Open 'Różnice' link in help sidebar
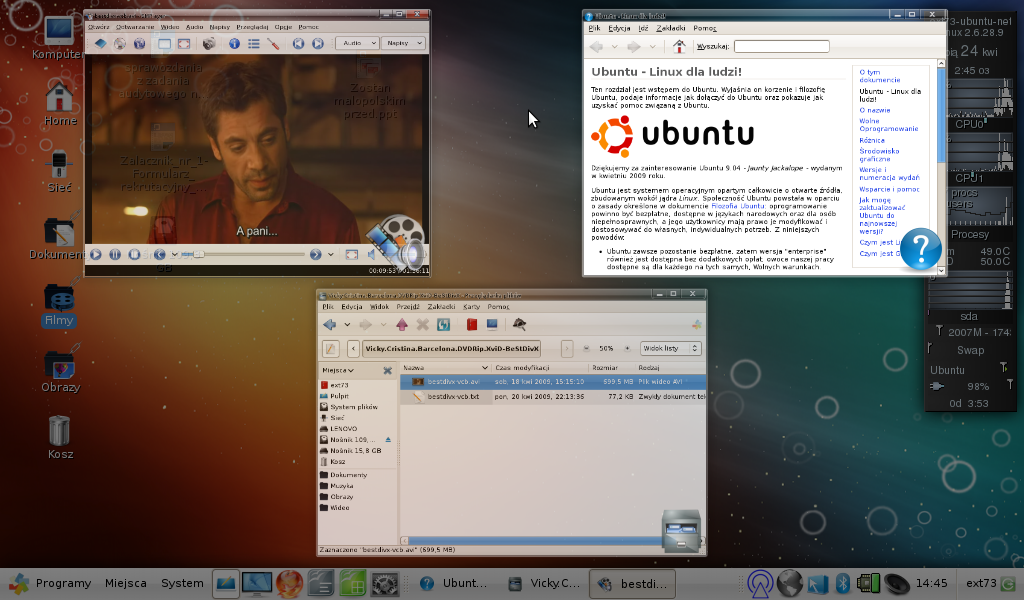 coord(872,140)
